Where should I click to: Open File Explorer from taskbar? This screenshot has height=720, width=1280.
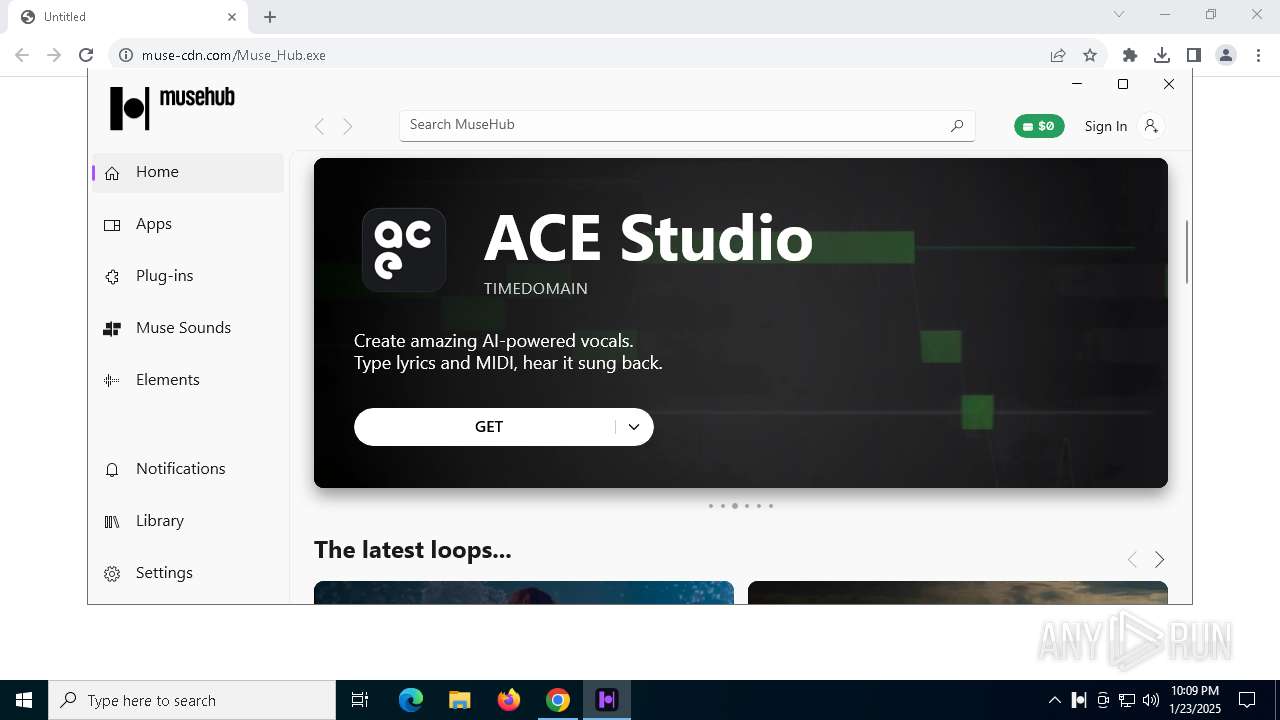[x=459, y=700]
